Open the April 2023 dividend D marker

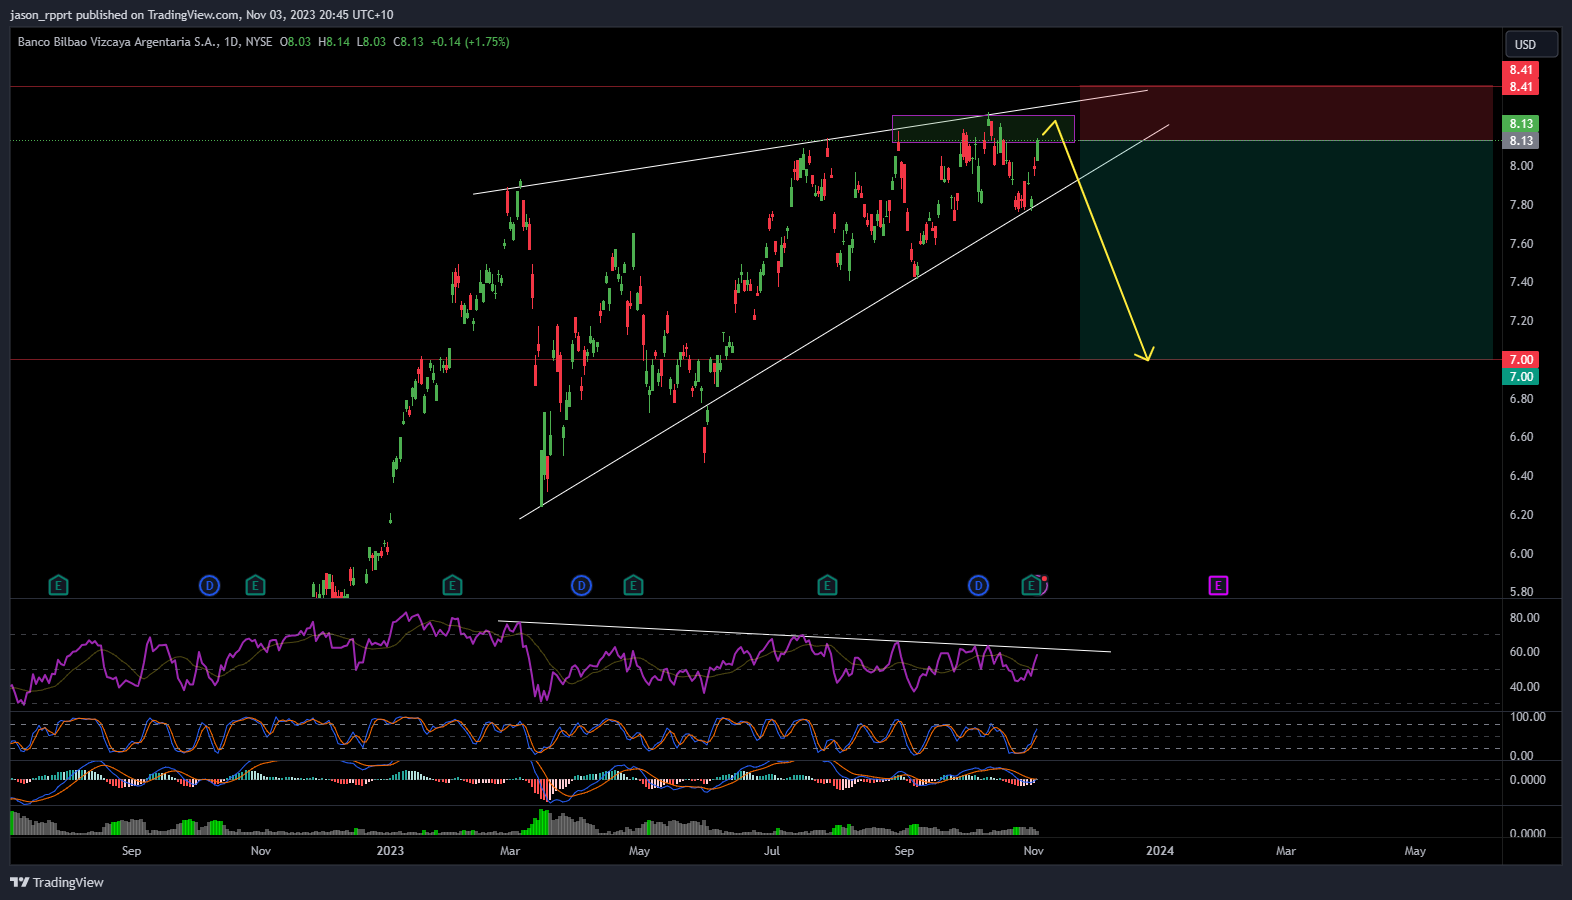click(x=581, y=586)
